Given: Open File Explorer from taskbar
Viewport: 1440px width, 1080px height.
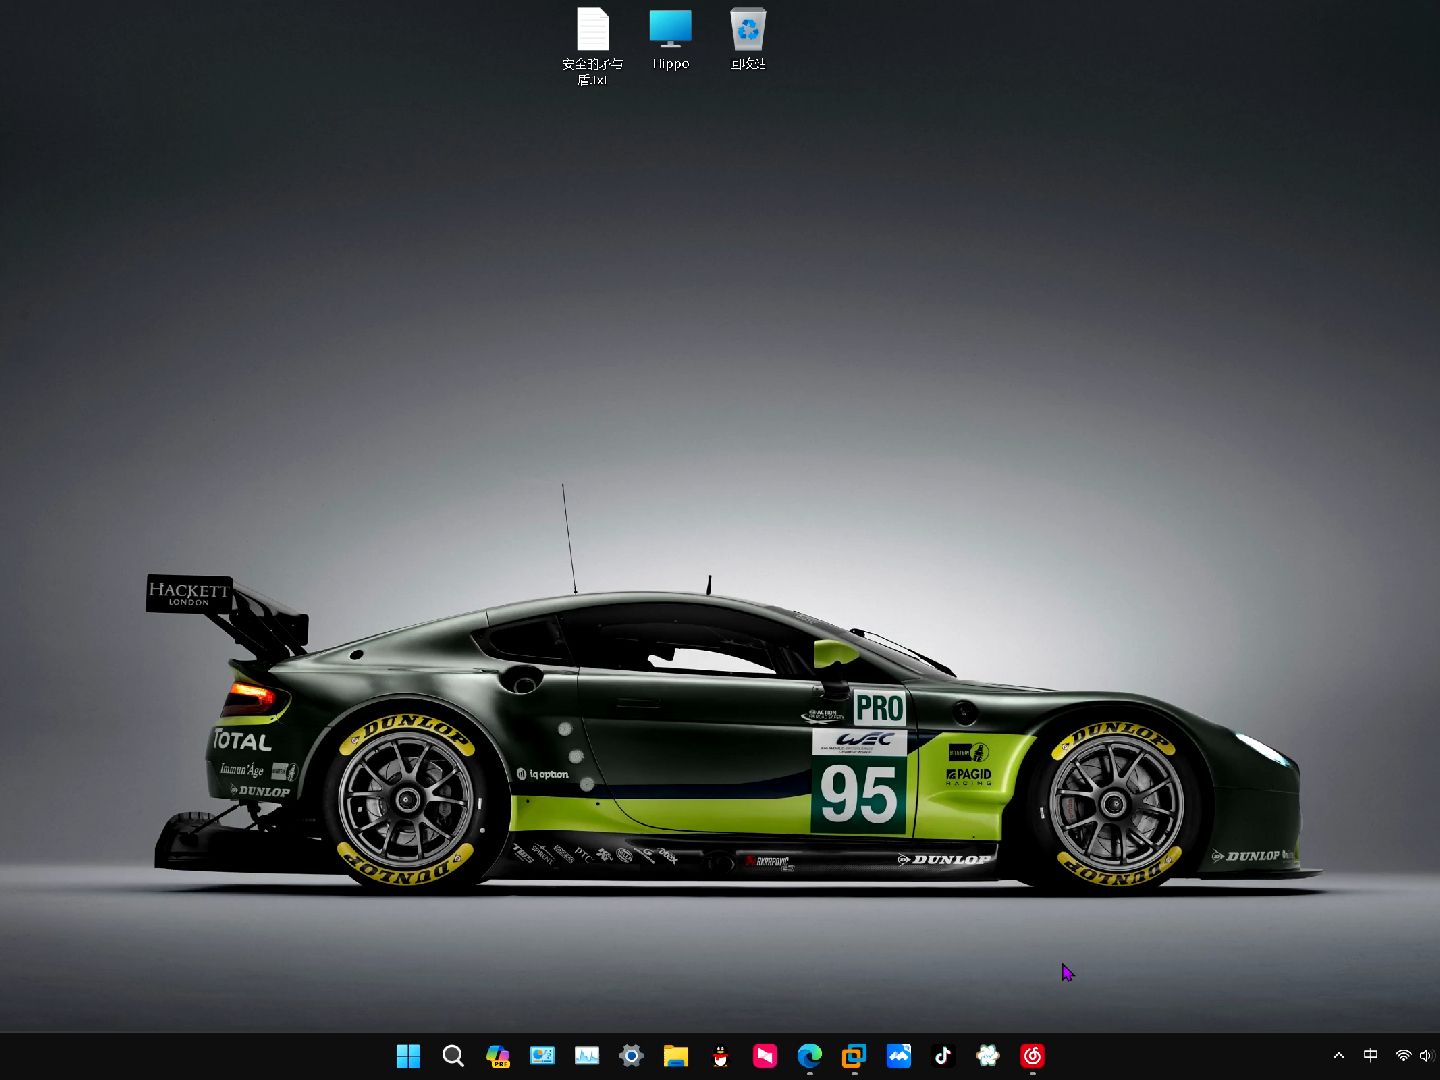Looking at the screenshot, I should click(x=676, y=1056).
